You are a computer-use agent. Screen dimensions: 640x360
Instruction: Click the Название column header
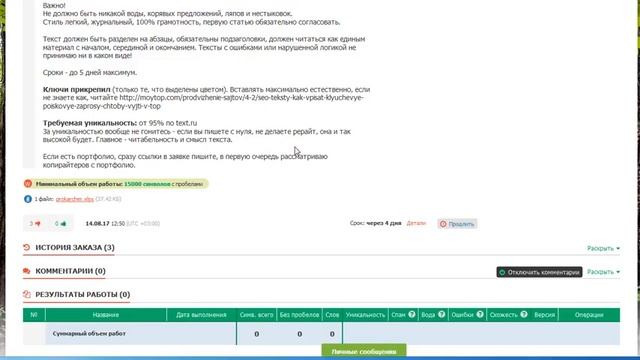point(106,315)
